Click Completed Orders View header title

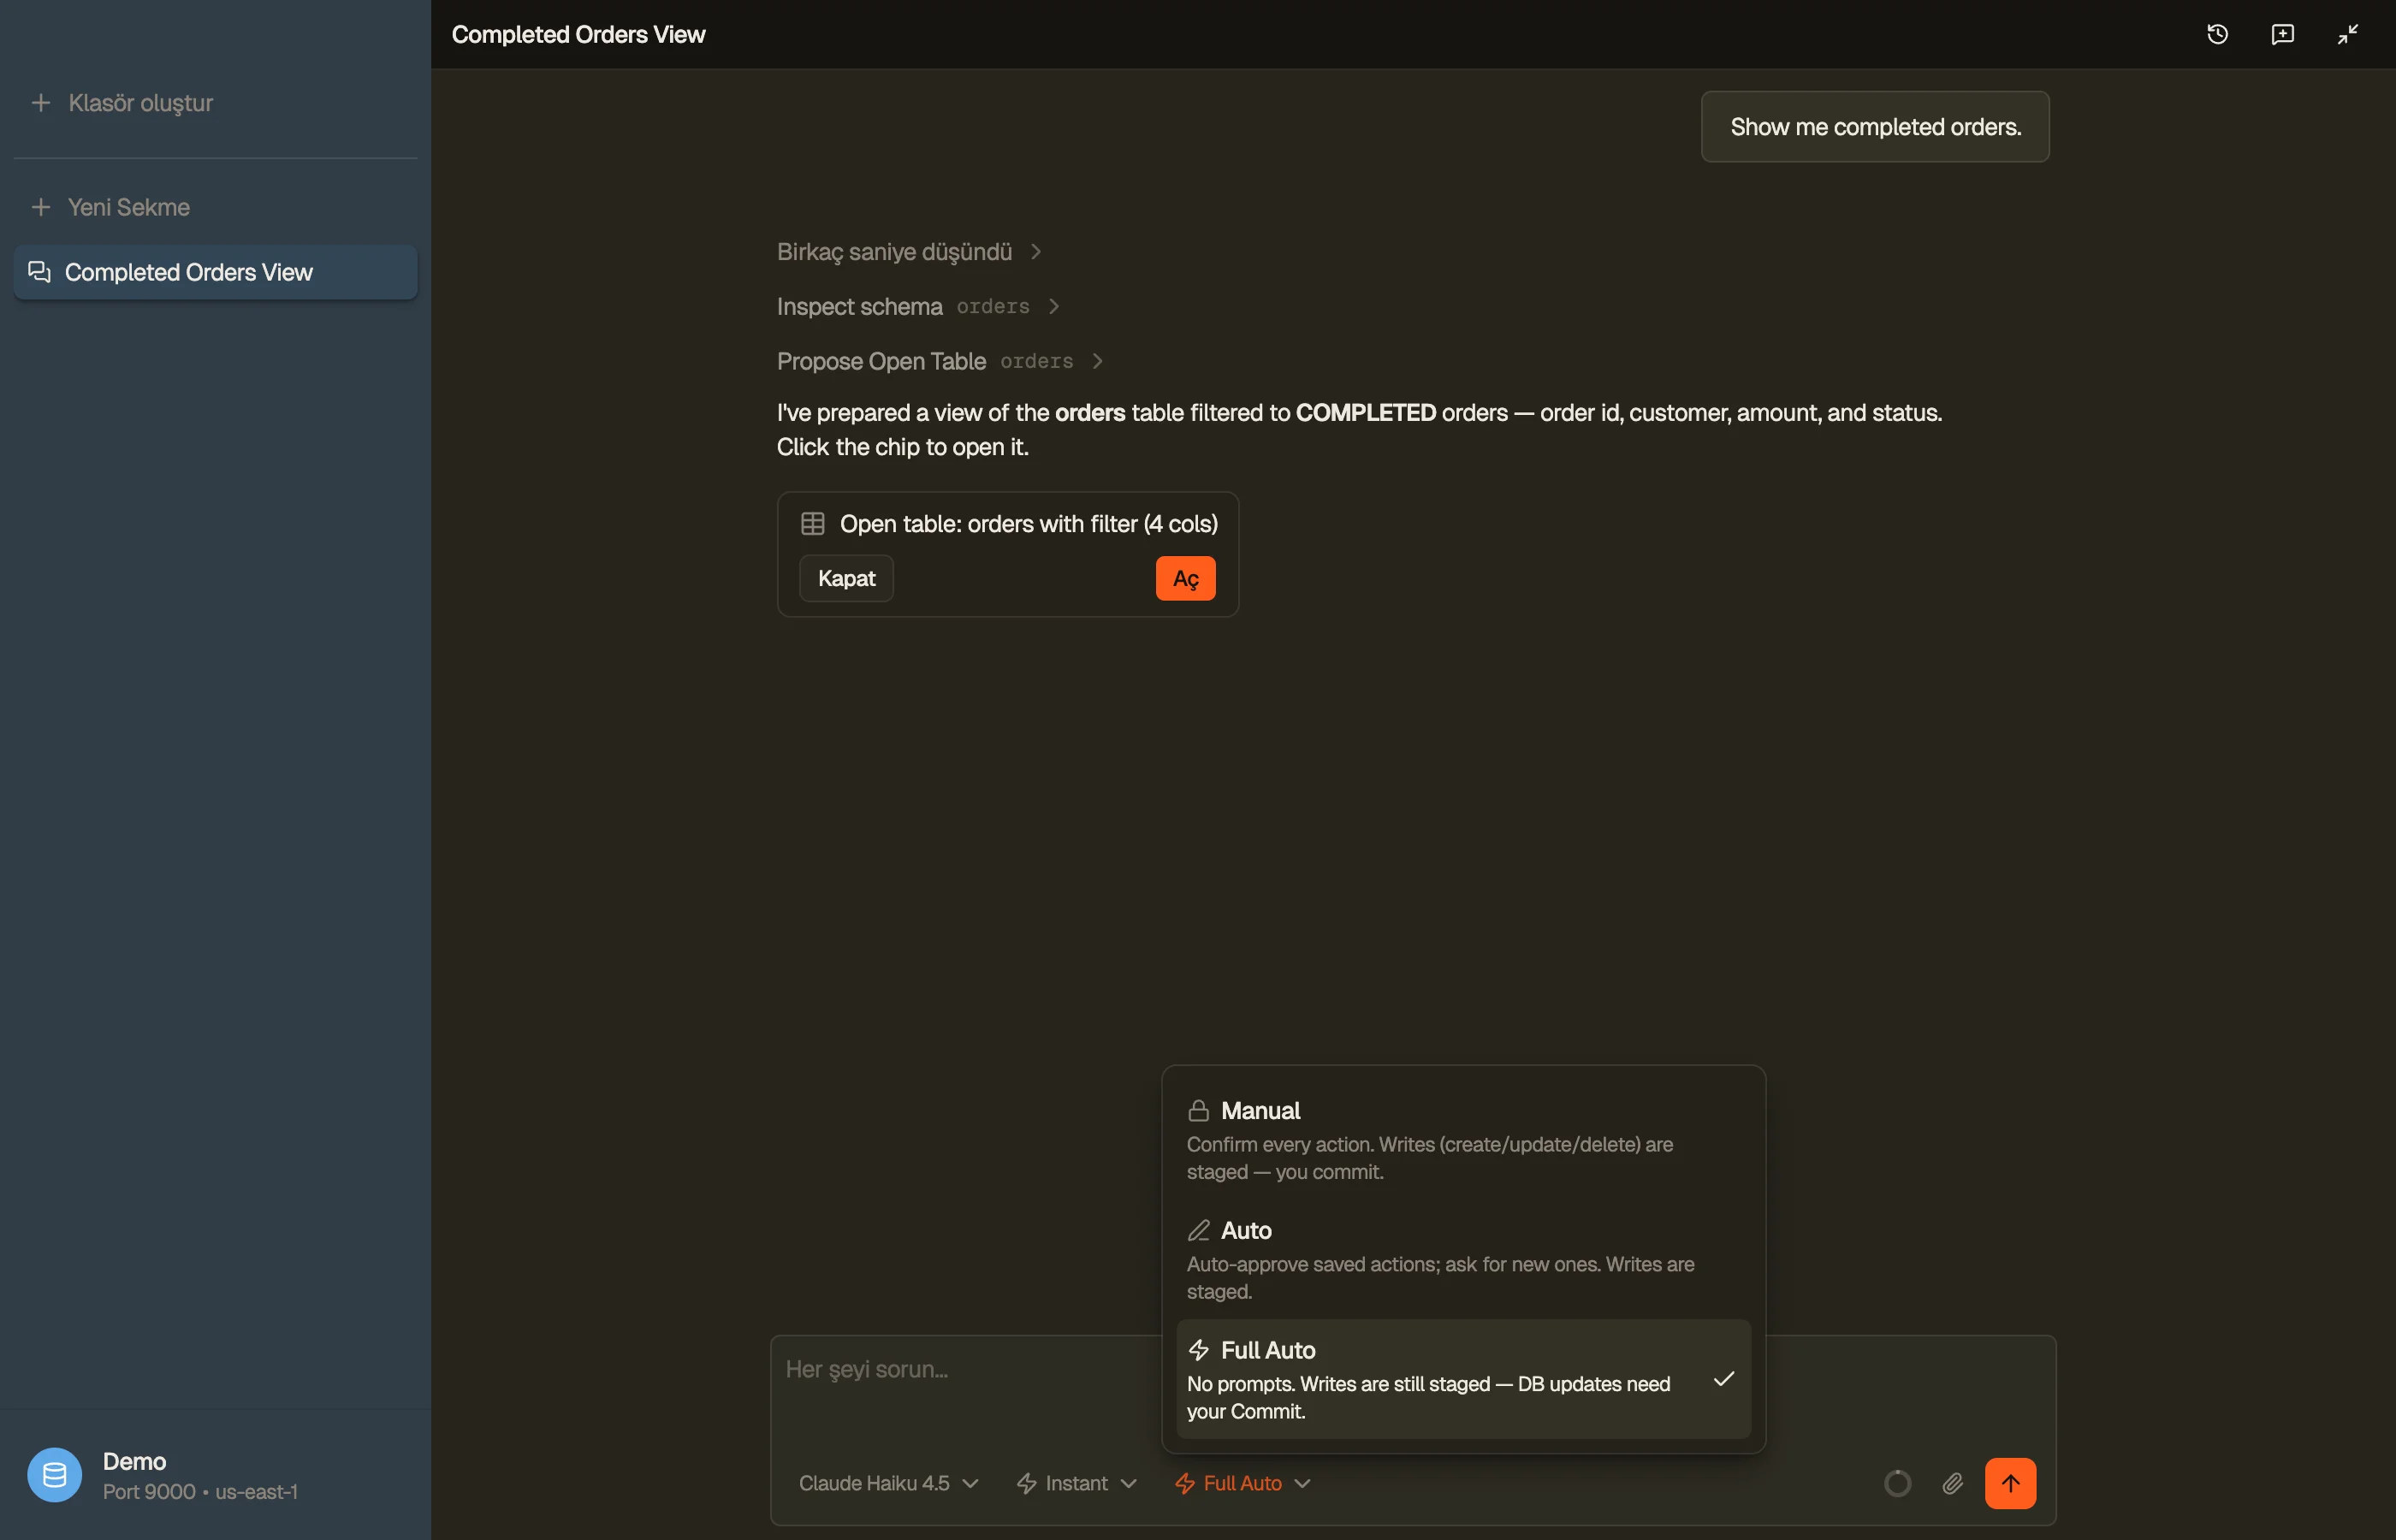(578, 34)
